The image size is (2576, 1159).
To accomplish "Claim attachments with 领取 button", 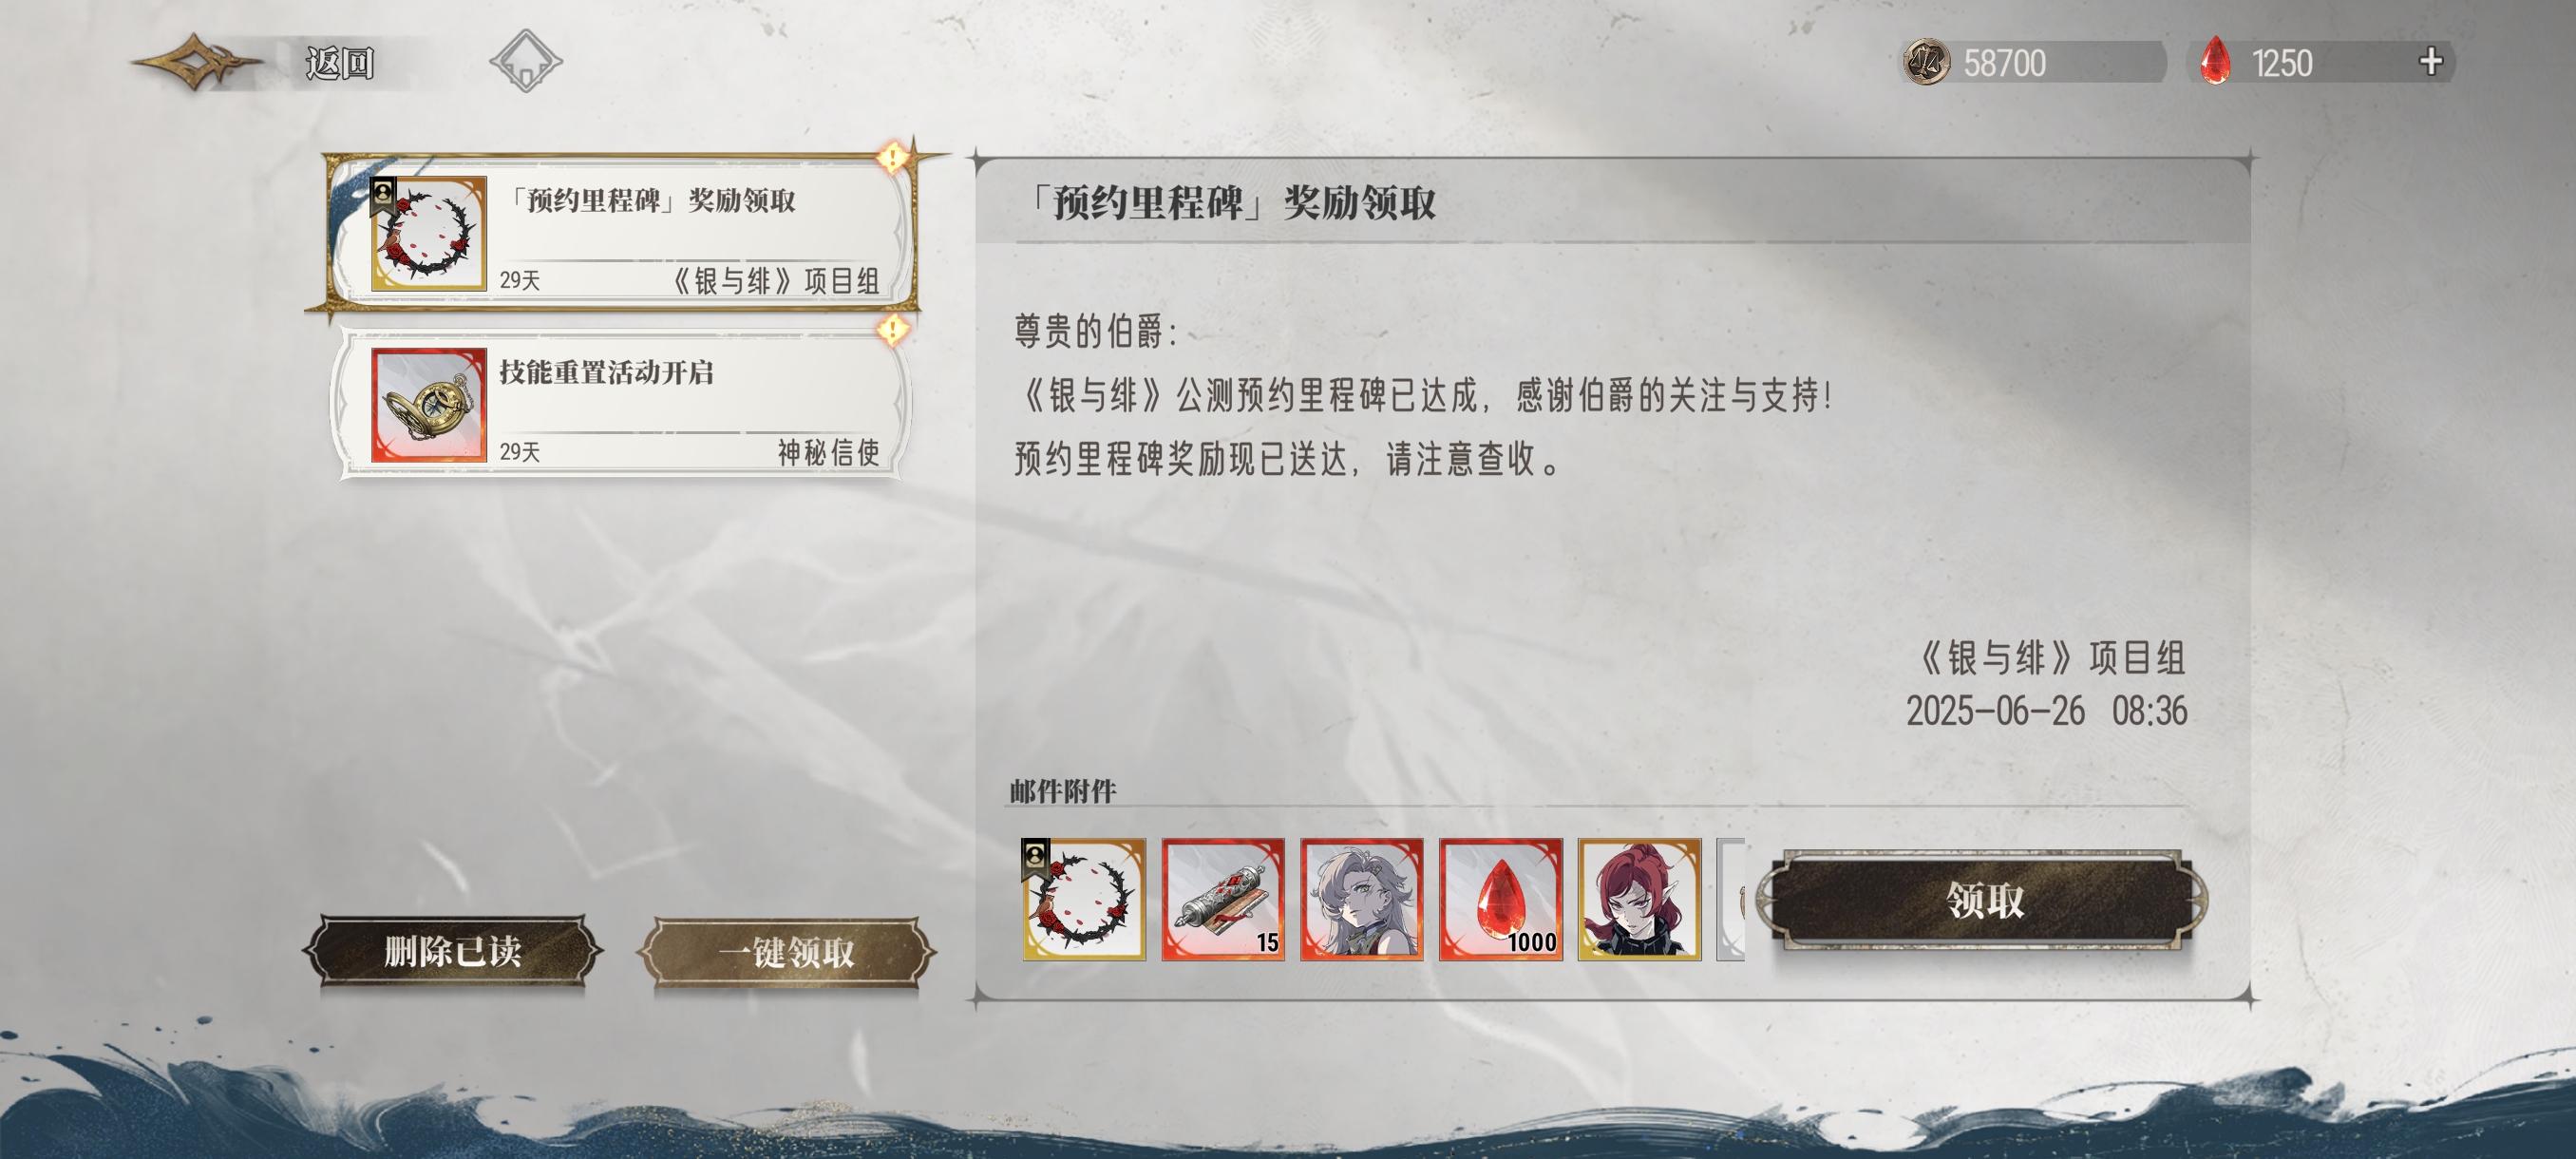I will click(x=1984, y=900).
